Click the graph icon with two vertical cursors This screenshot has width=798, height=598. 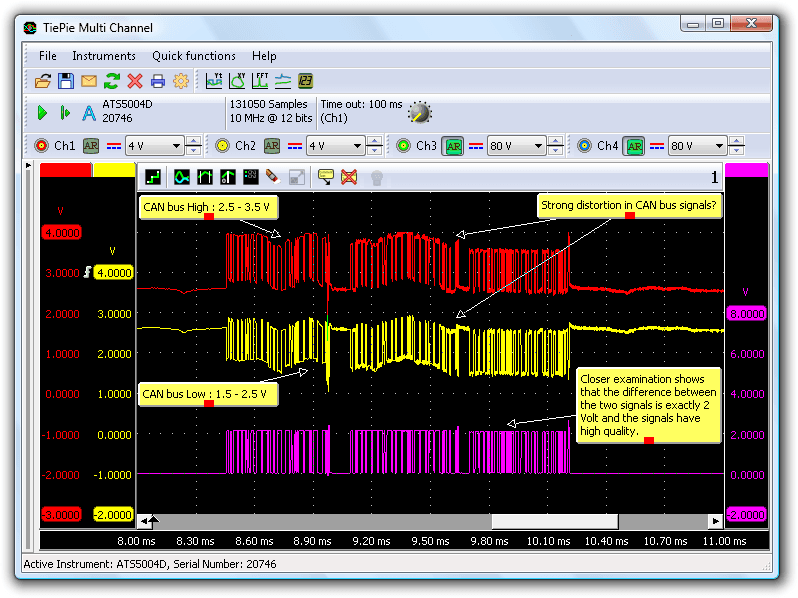point(205,177)
